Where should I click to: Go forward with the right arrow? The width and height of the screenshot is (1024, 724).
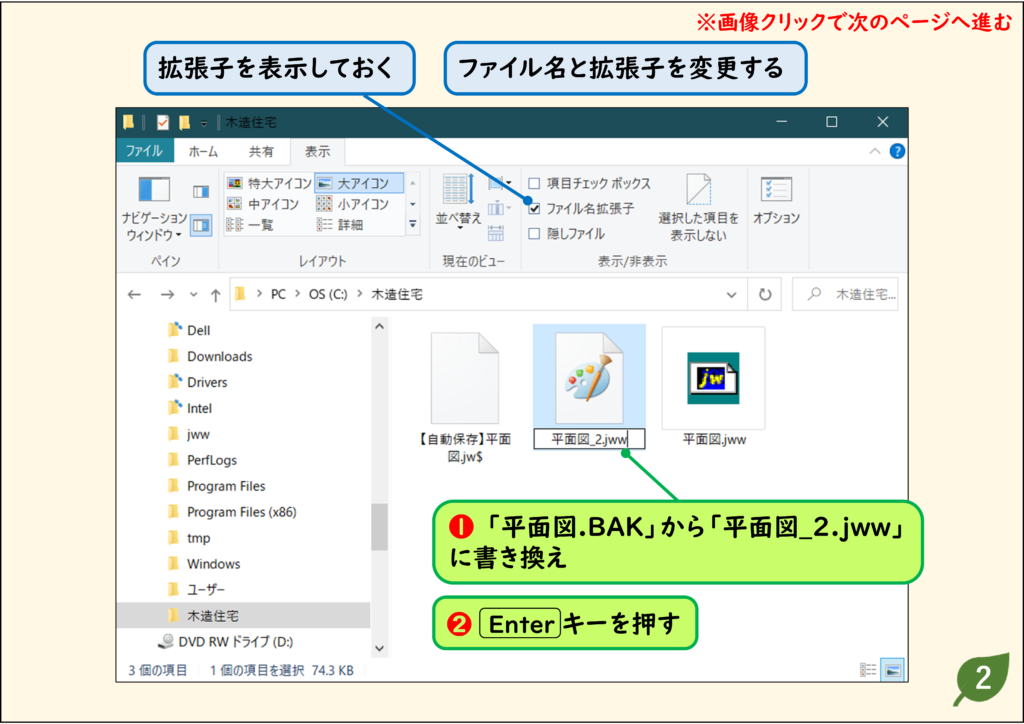tap(167, 294)
